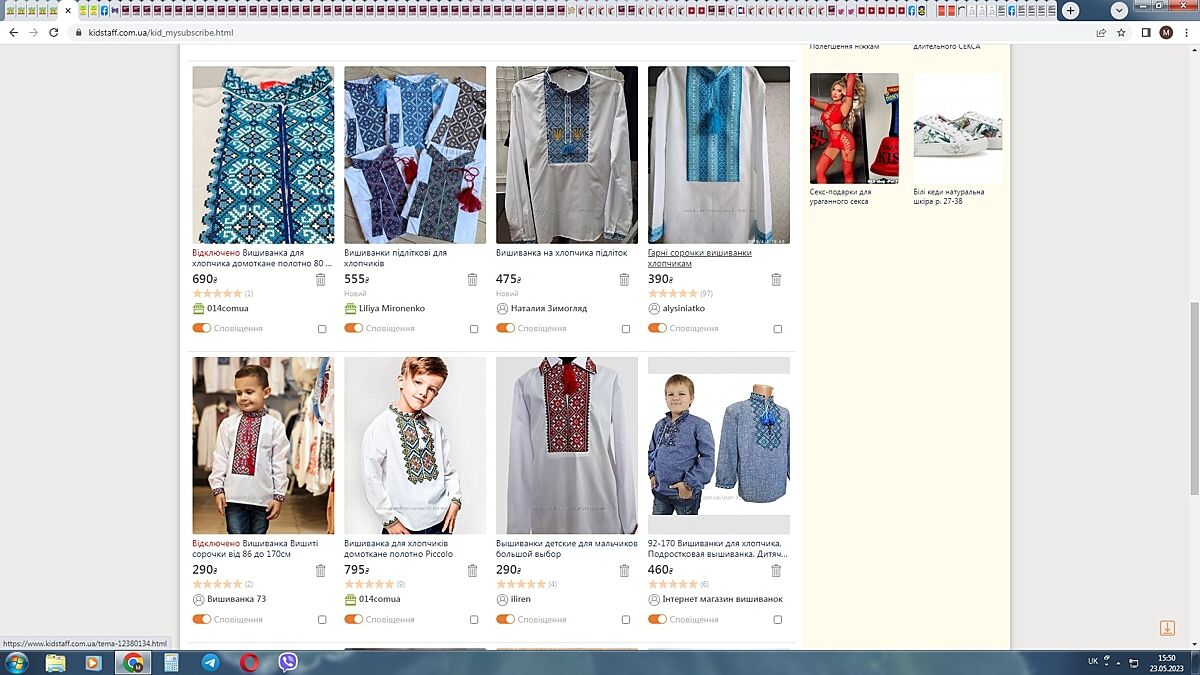Screen dimensions: 1200x675
Task: Bookmark this page with the star icon
Action: (1121, 32)
